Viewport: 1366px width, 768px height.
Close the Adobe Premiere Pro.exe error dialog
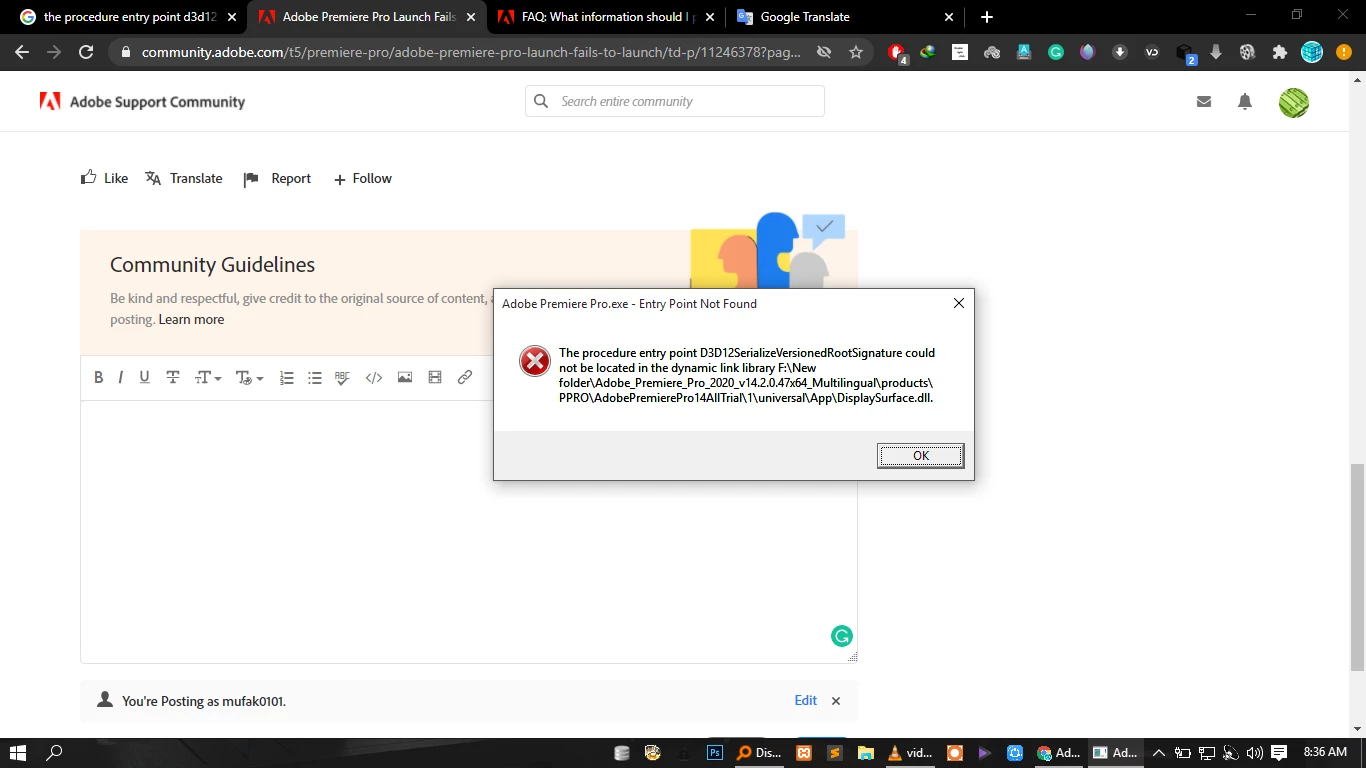point(958,303)
